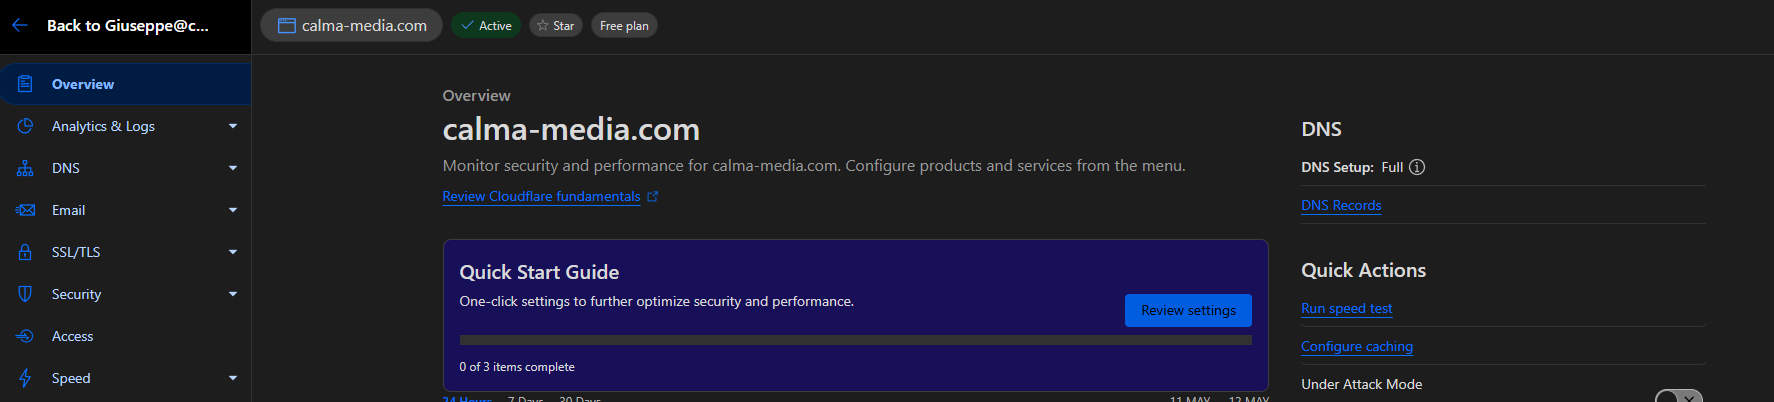Click the Review settings button

pos(1188,310)
